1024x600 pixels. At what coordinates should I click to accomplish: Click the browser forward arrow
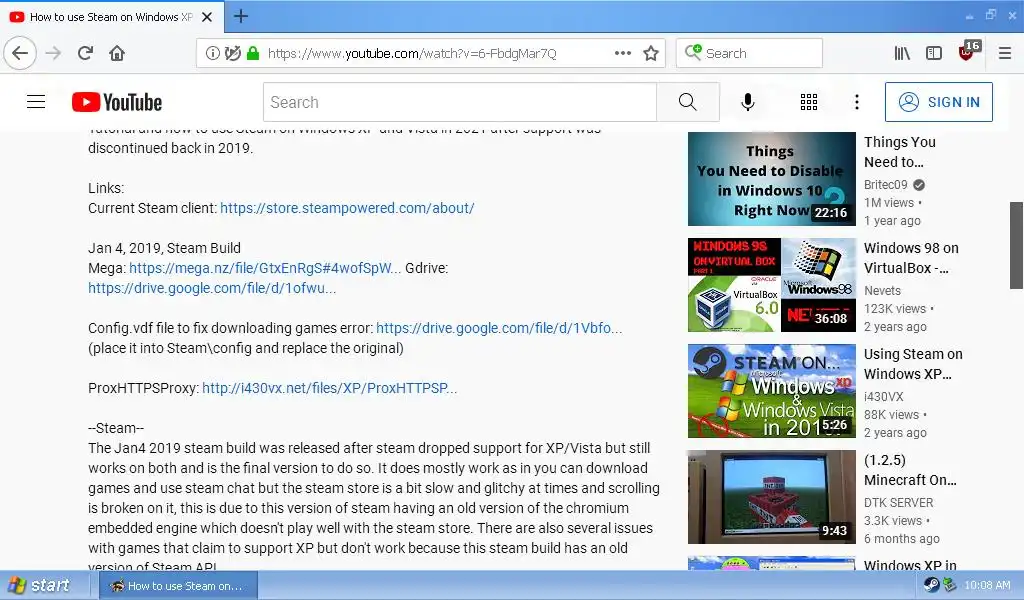[x=53, y=53]
